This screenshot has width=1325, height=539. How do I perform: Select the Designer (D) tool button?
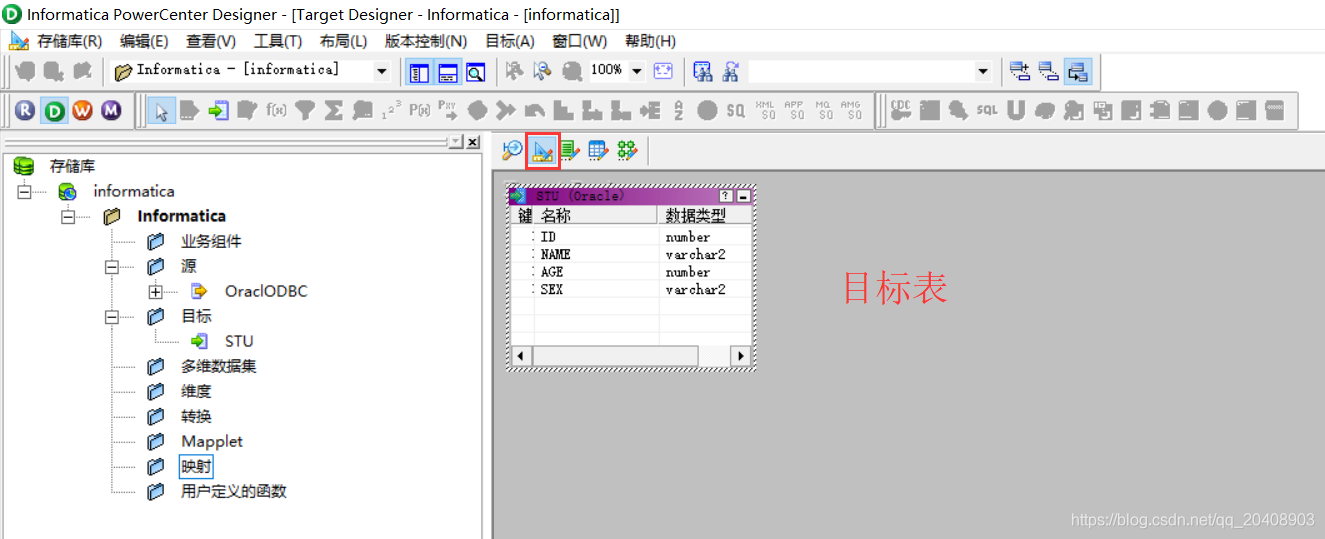pyautogui.click(x=54, y=111)
